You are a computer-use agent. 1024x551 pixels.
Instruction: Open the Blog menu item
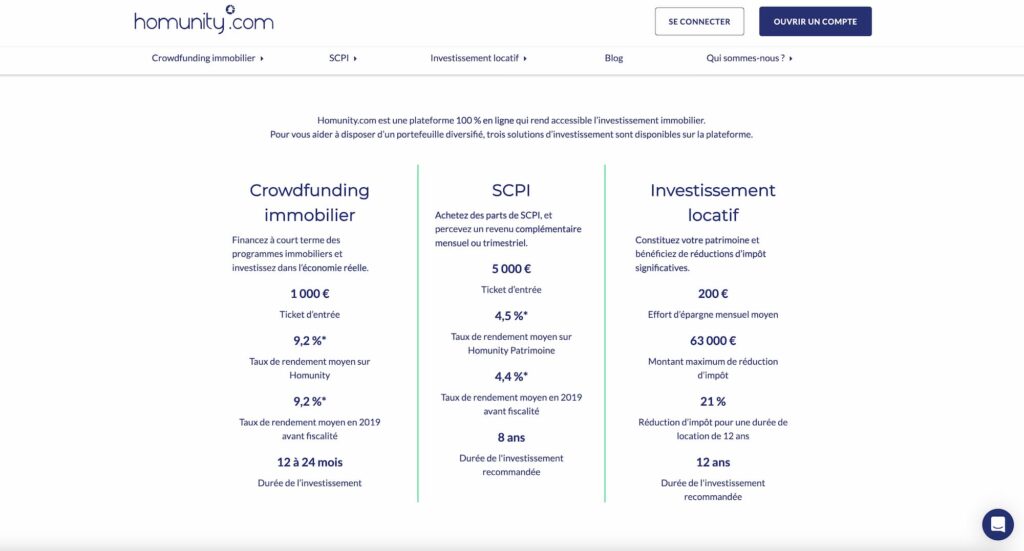tap(614, 58)
